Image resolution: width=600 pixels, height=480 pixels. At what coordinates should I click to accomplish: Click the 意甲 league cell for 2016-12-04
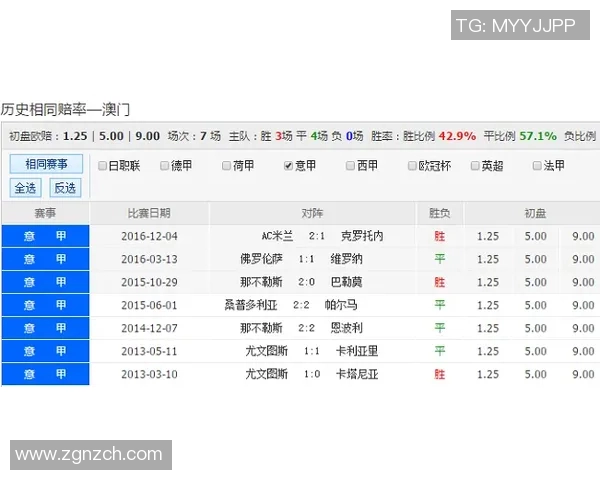click(x=46, y=236)
